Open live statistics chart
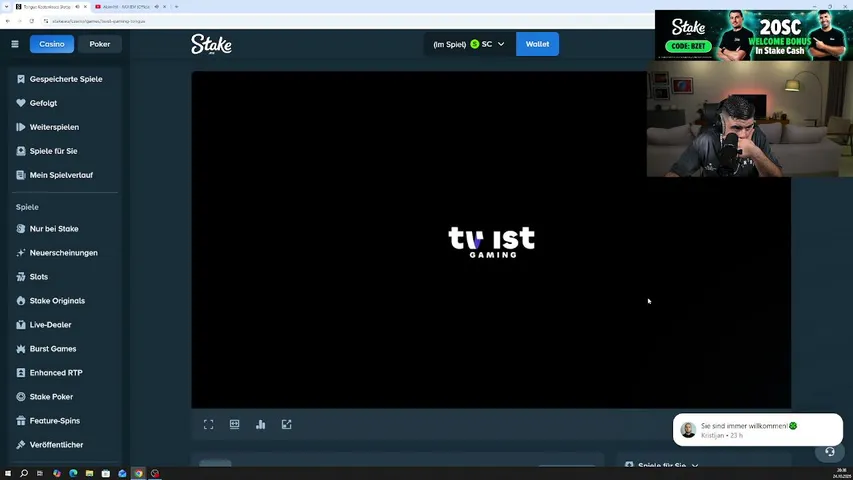853x480 pixels. (261, 424)
